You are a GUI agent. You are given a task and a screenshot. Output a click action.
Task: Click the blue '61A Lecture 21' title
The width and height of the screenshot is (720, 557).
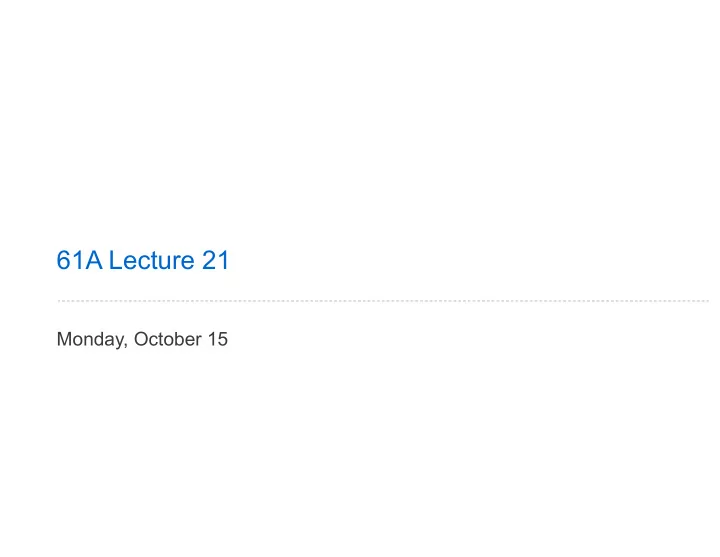pyautogui.click(x=142, y=260)
